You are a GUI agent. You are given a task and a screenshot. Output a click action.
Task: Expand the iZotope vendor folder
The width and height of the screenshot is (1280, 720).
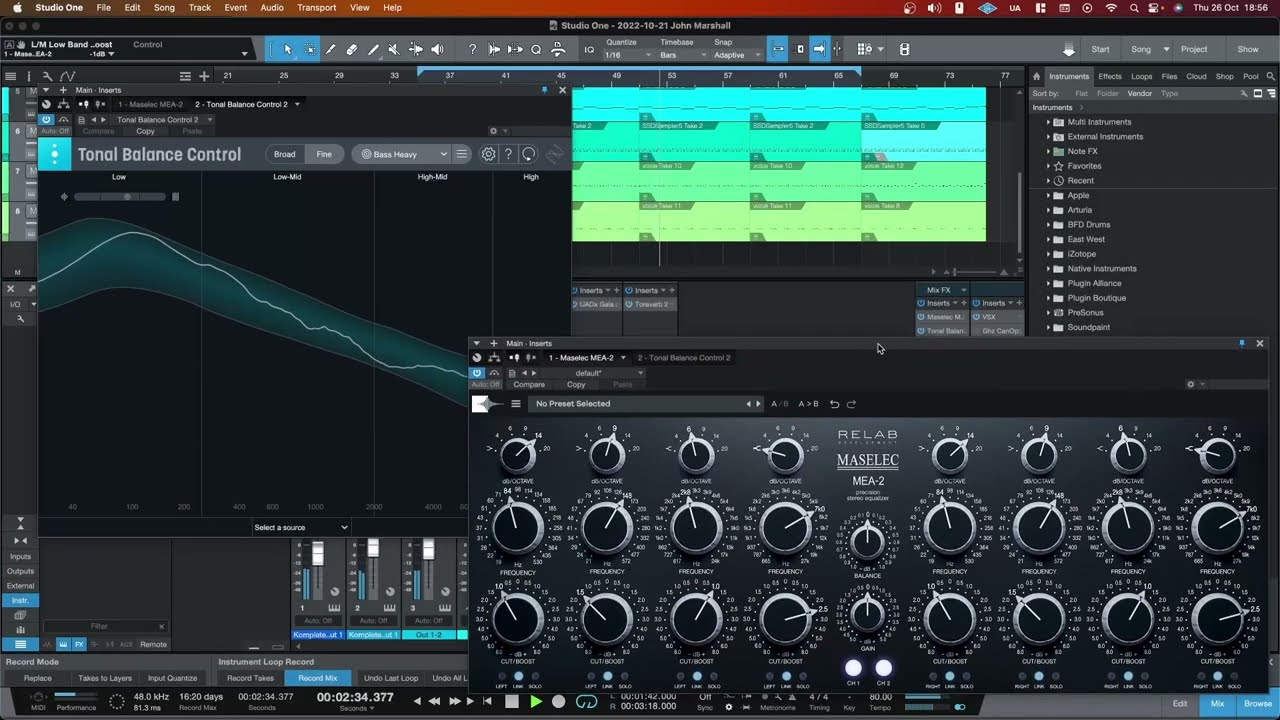point(1049,254)
